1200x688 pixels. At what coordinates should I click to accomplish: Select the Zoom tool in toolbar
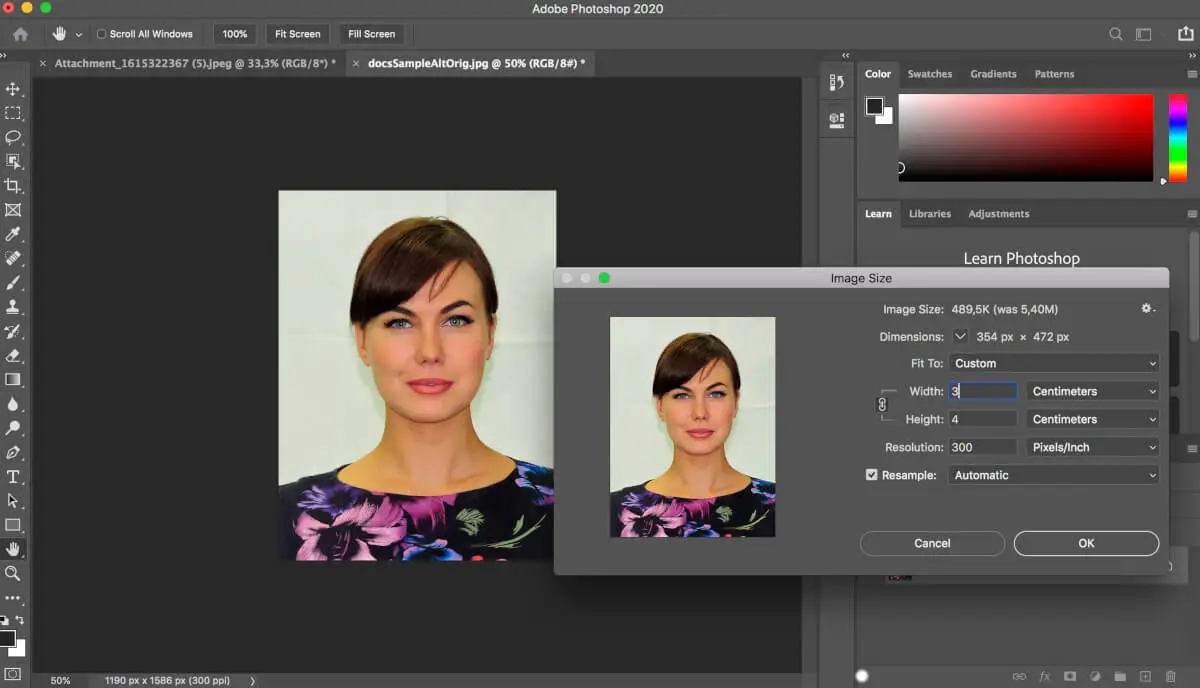tap(13, 573)
